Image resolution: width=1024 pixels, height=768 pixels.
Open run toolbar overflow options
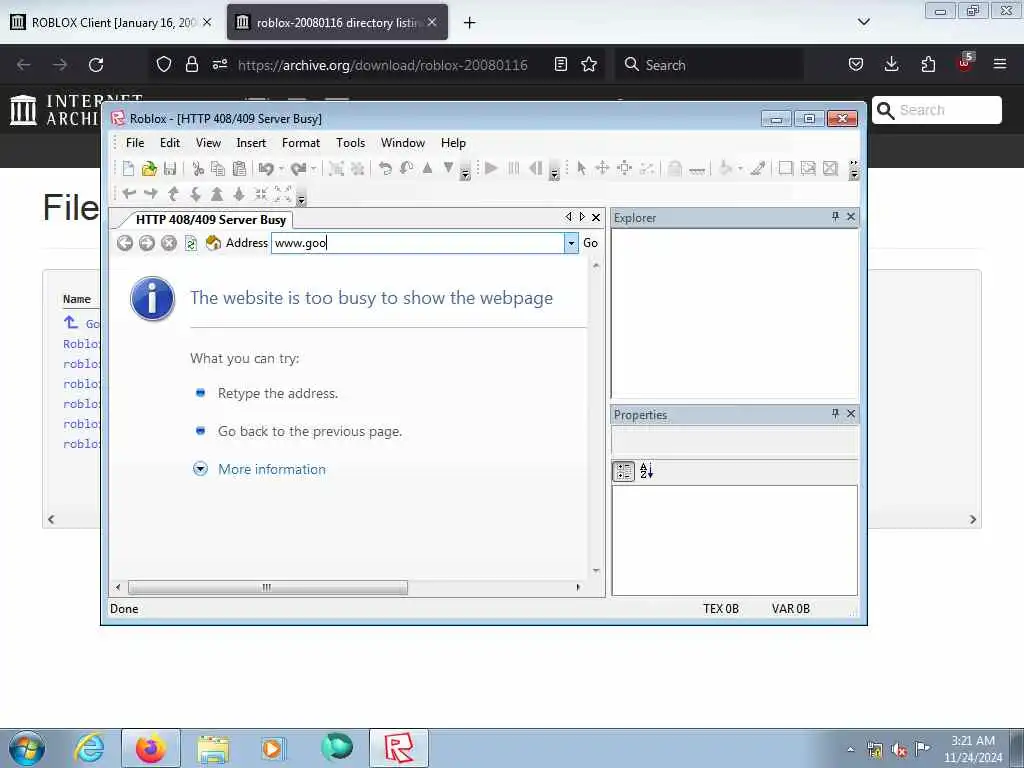(554, 171)
